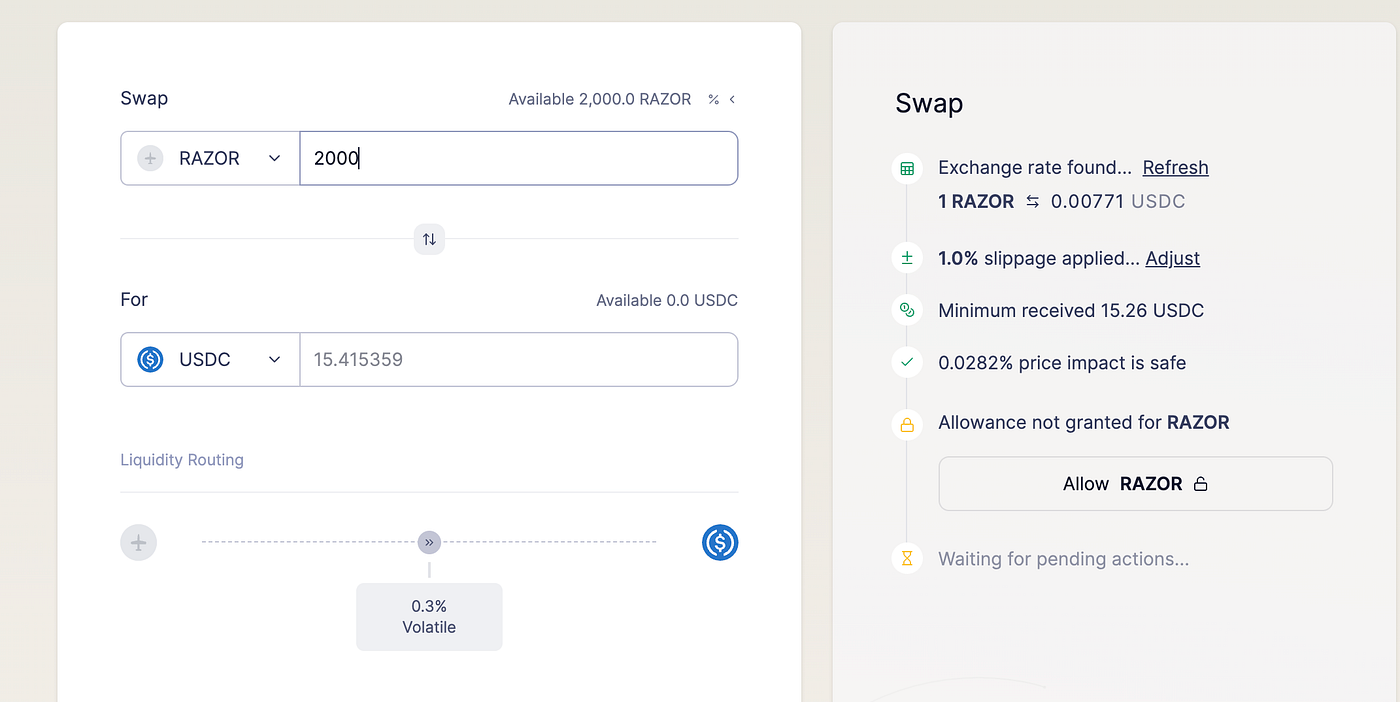Click the coins icon next to Minimum received
The width and height of the screenshot is (1400, 702).
click(x=907, y=310)
